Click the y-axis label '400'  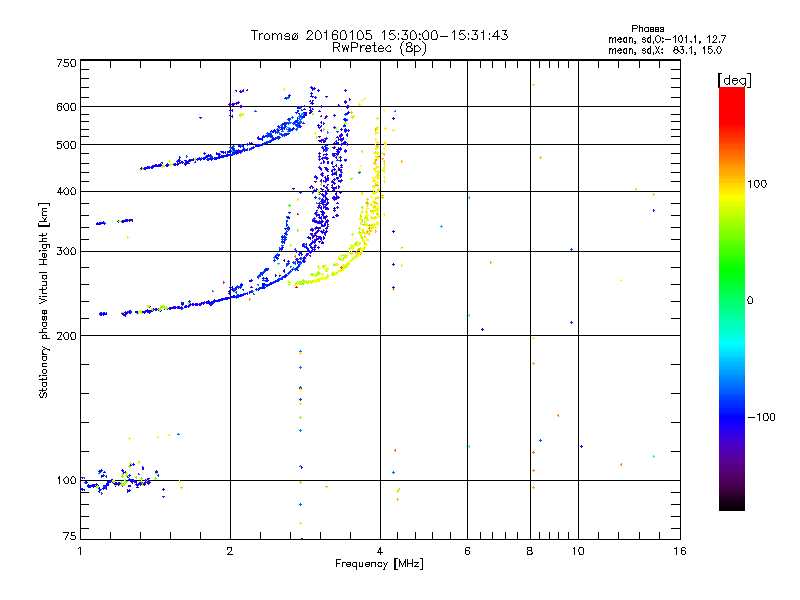click(66, 191)
